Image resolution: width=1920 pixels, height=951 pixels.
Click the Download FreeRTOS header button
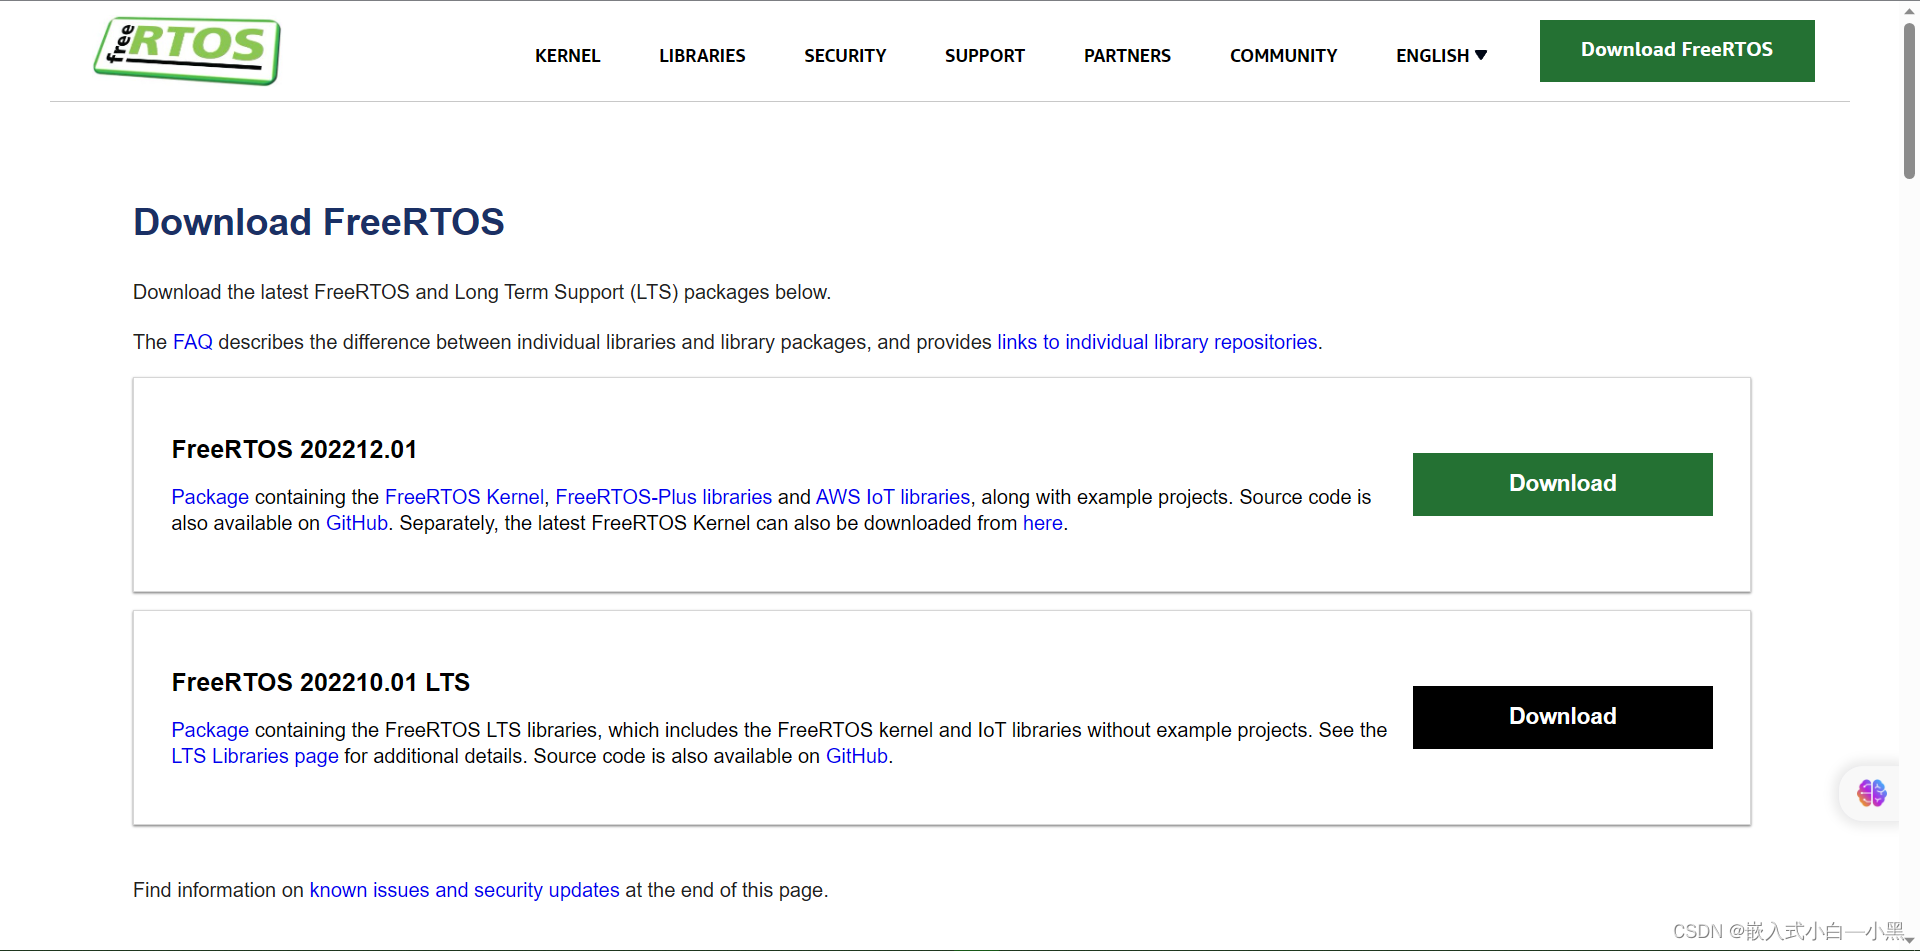1677,51
